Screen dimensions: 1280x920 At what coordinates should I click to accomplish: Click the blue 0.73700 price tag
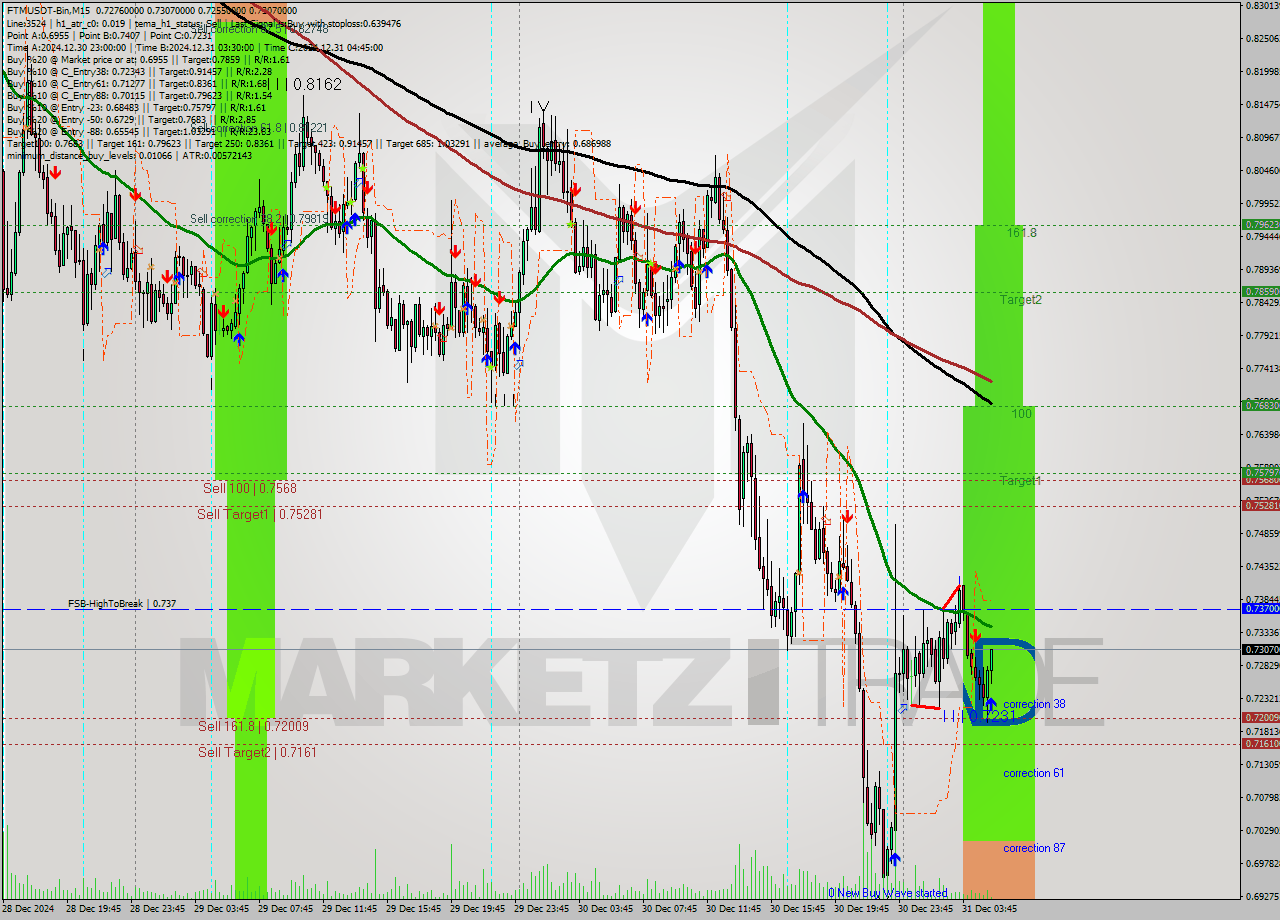pos(1260,608)
